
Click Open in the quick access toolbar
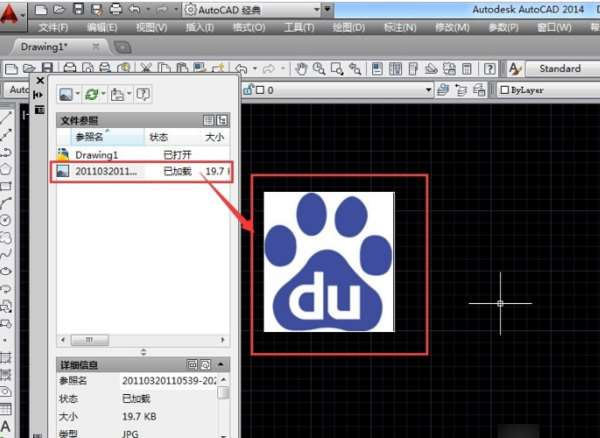point(59,10)
